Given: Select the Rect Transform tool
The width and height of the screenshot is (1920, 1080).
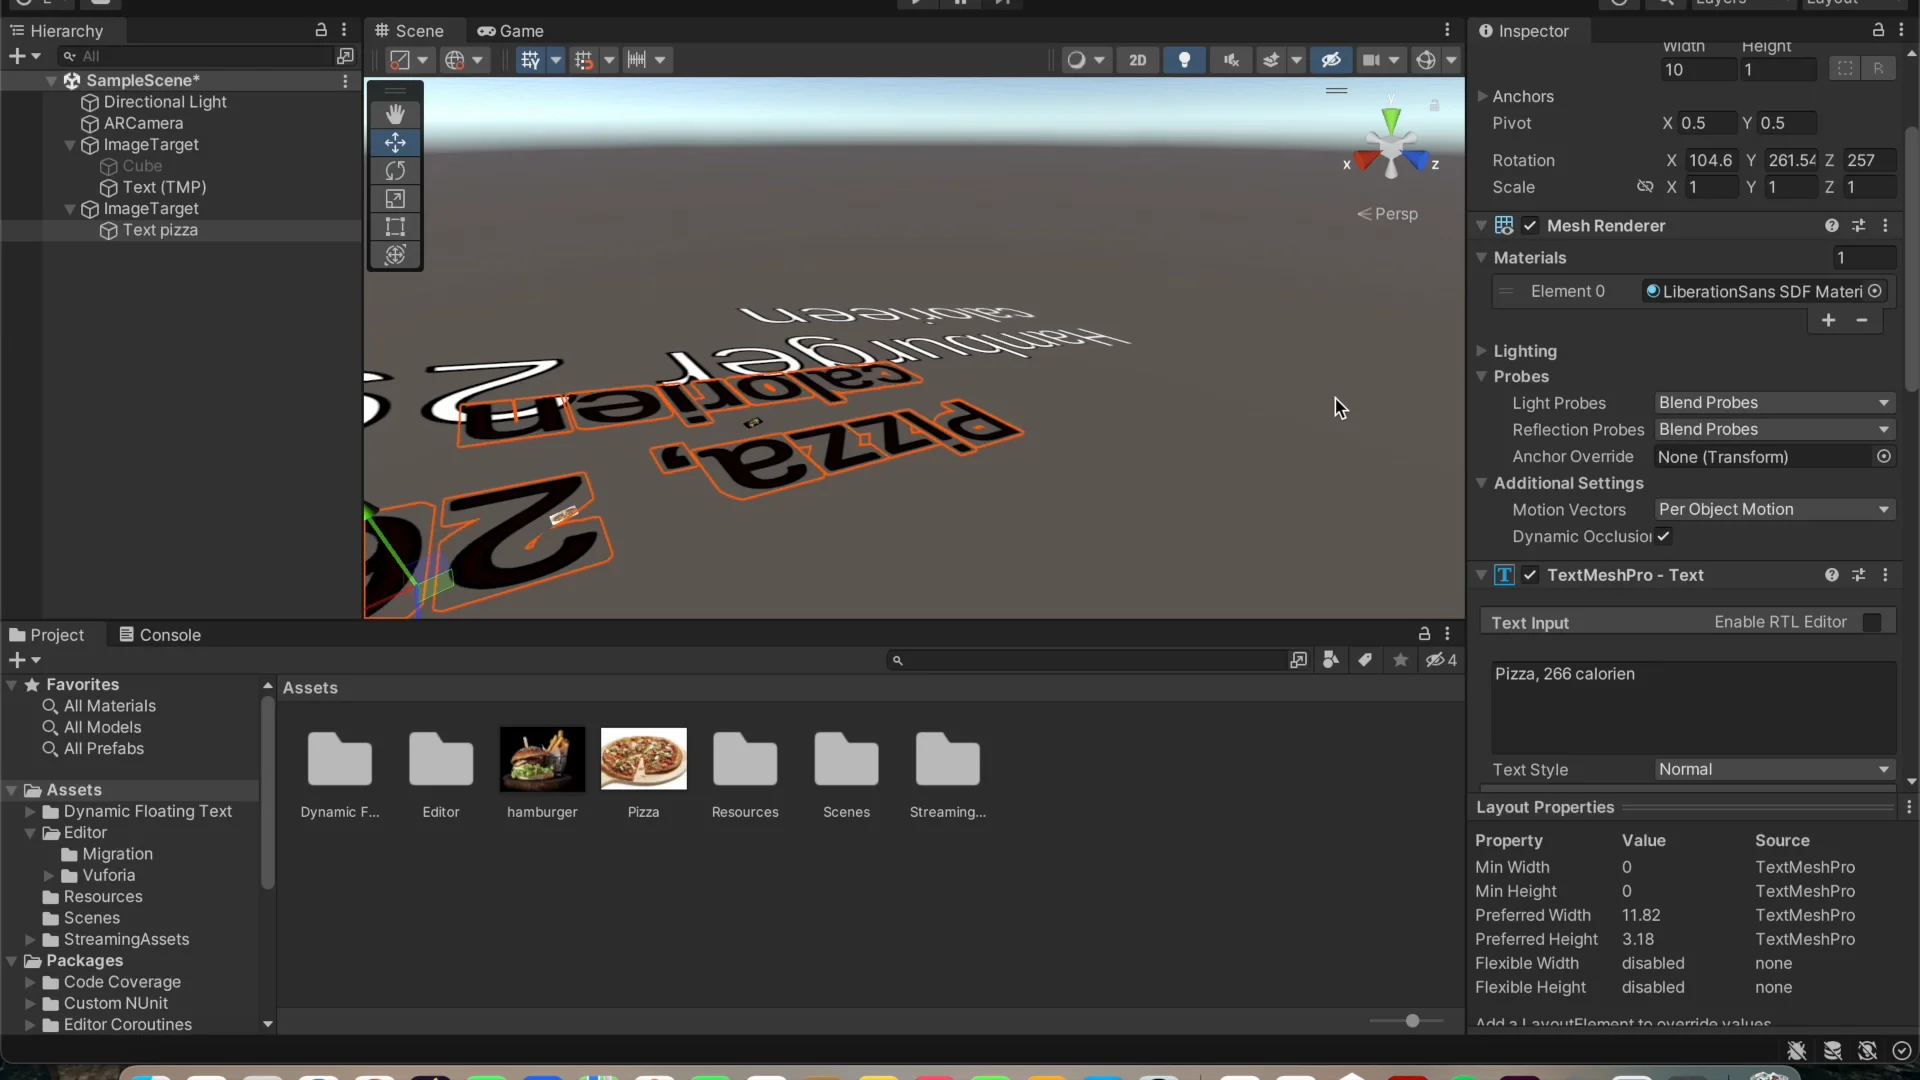Looking at the screenshot, I should click(395, 227).
